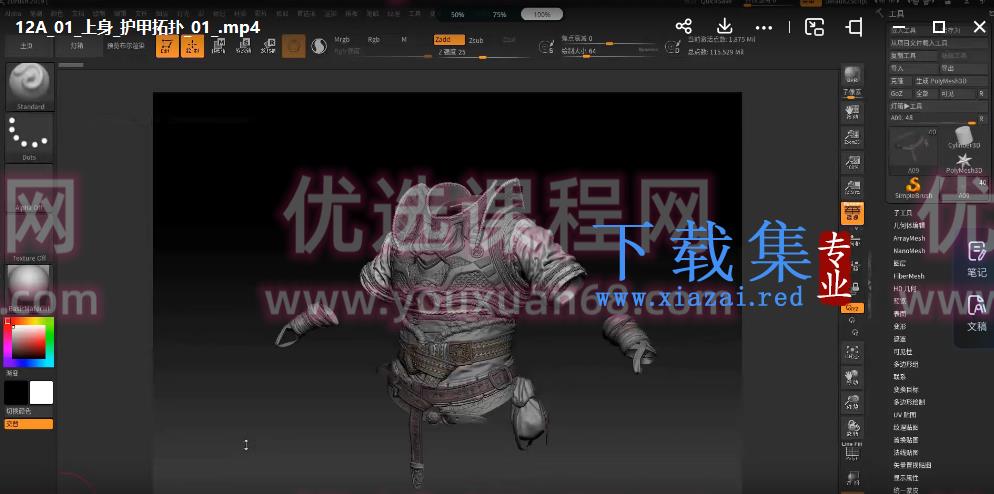Click the orange Alternate button below swatches
The height and width of the screenshot is (494, 994).
(29, 424)
